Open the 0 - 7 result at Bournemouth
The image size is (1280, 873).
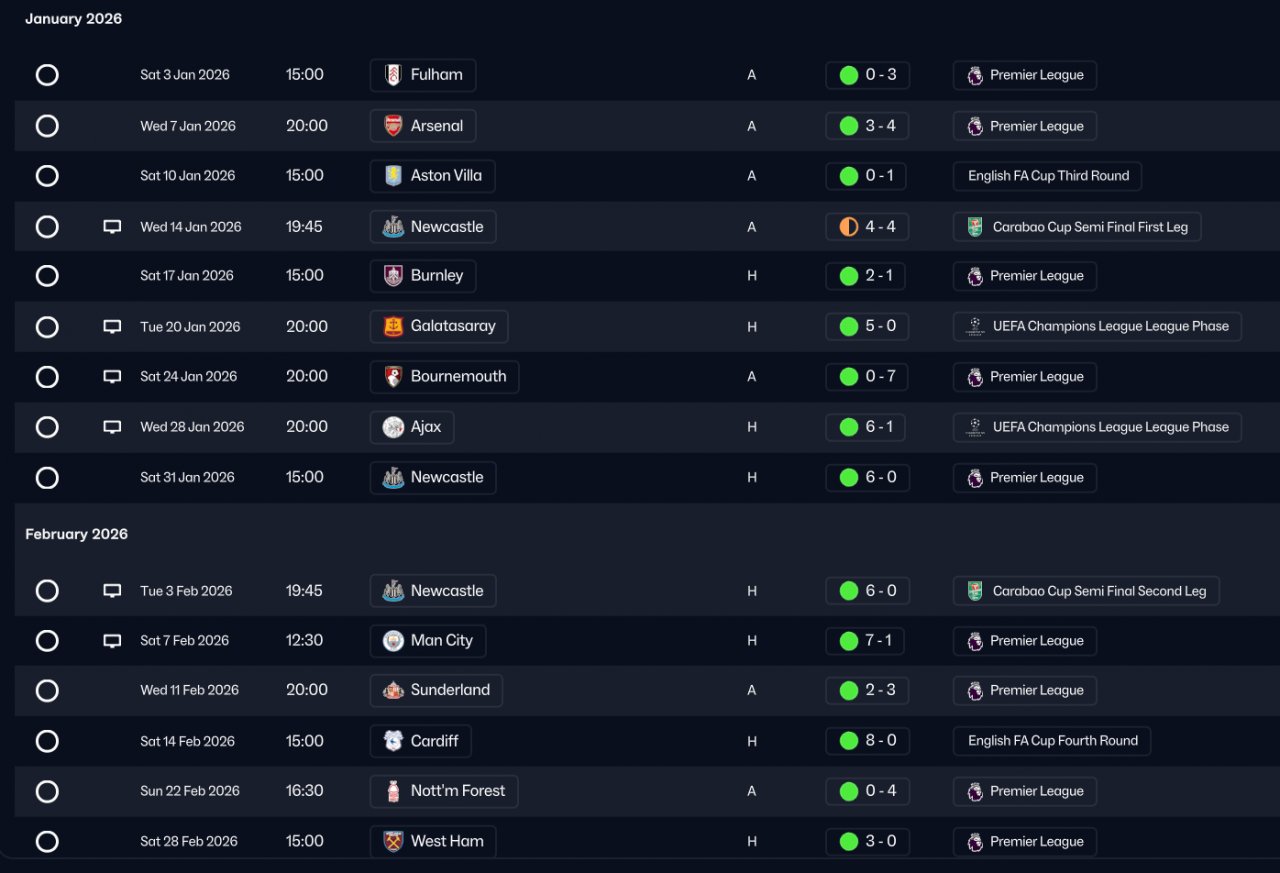(867, 377)
